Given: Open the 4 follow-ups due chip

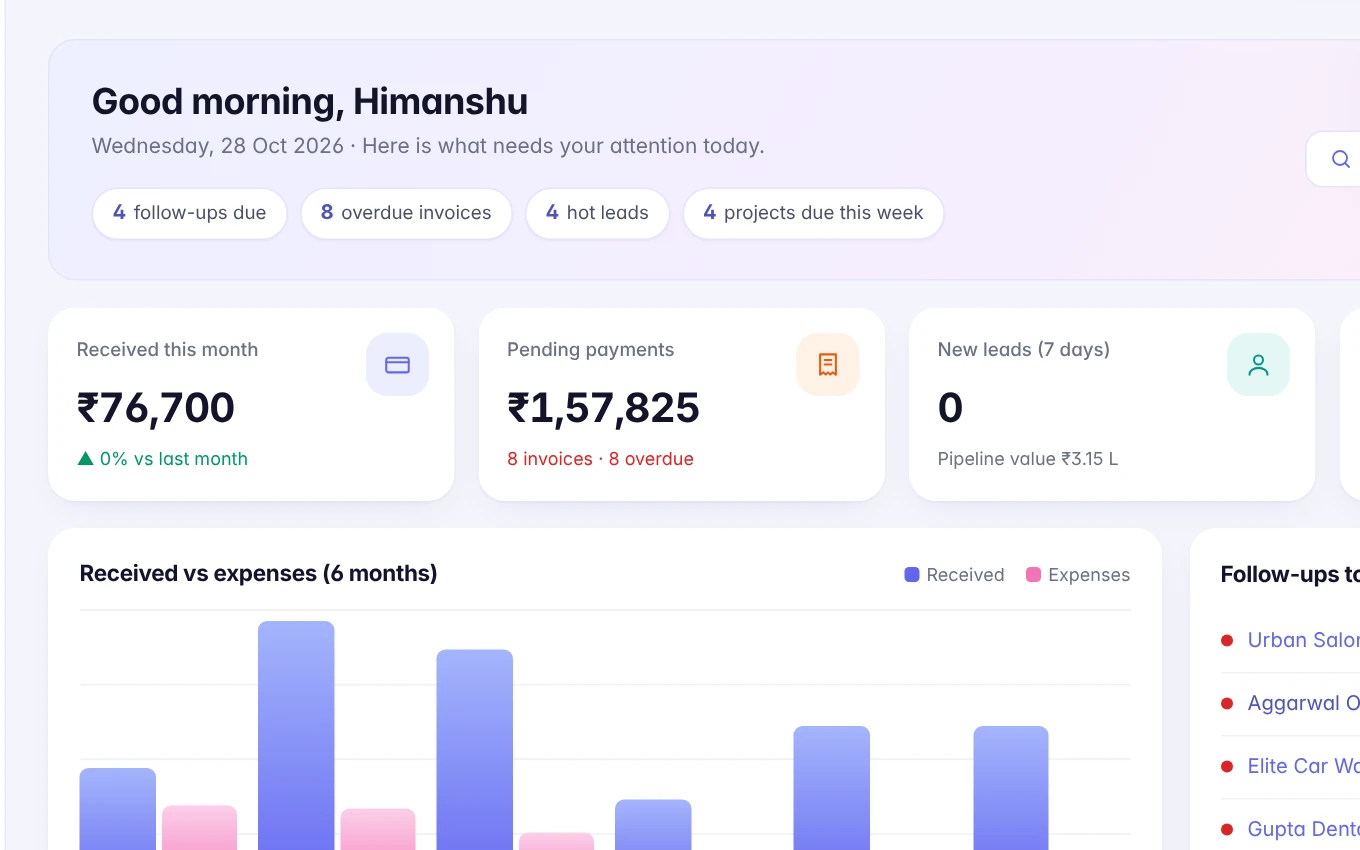Looking at the screenshot, I should click(190, 213).
